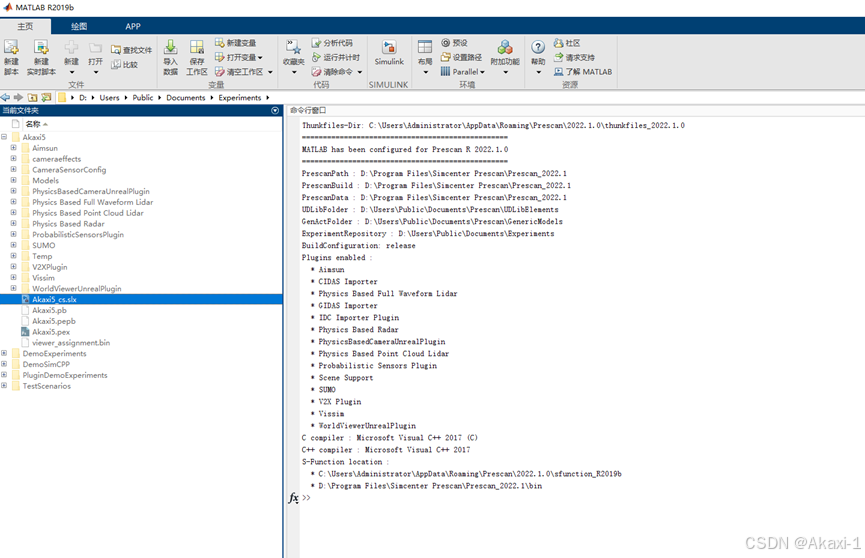Expand the SUMO folder
The height and width of the screenshot is (558, 865).
(x=13, y=245)
